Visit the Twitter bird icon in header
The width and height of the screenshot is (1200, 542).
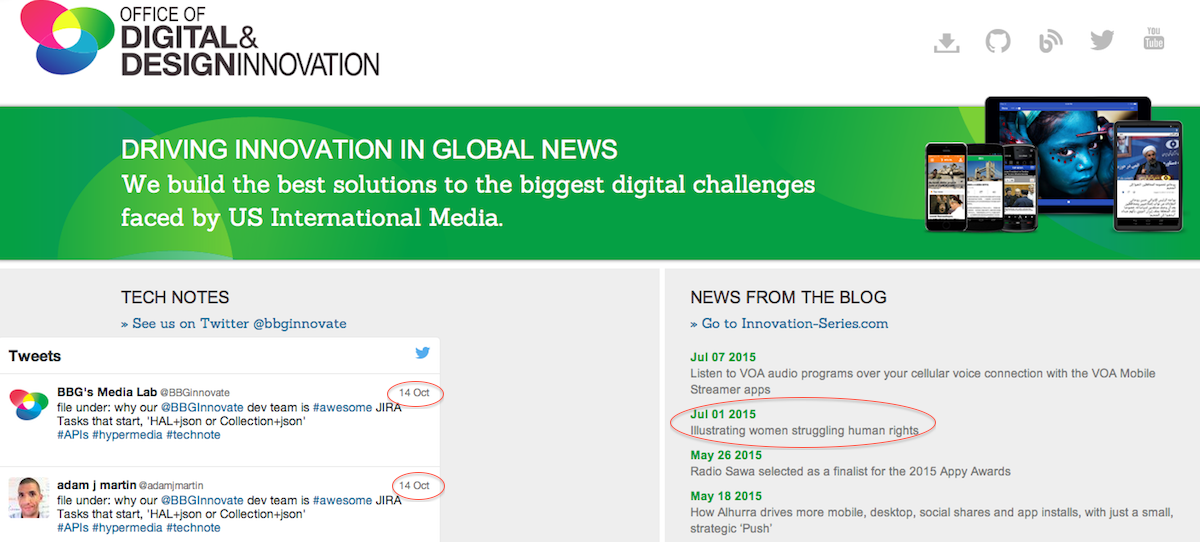click(1102, 41)
